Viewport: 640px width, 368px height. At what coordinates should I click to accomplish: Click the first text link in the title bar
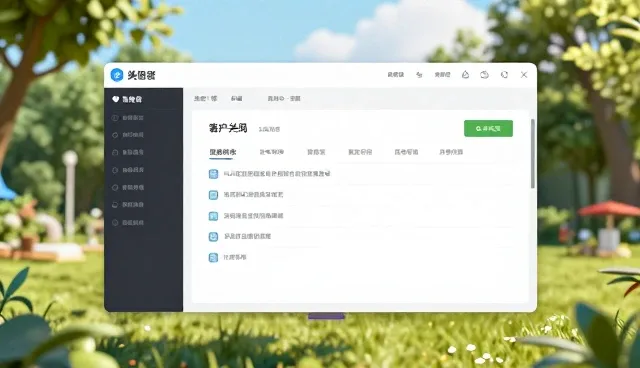tap(396, 75)
